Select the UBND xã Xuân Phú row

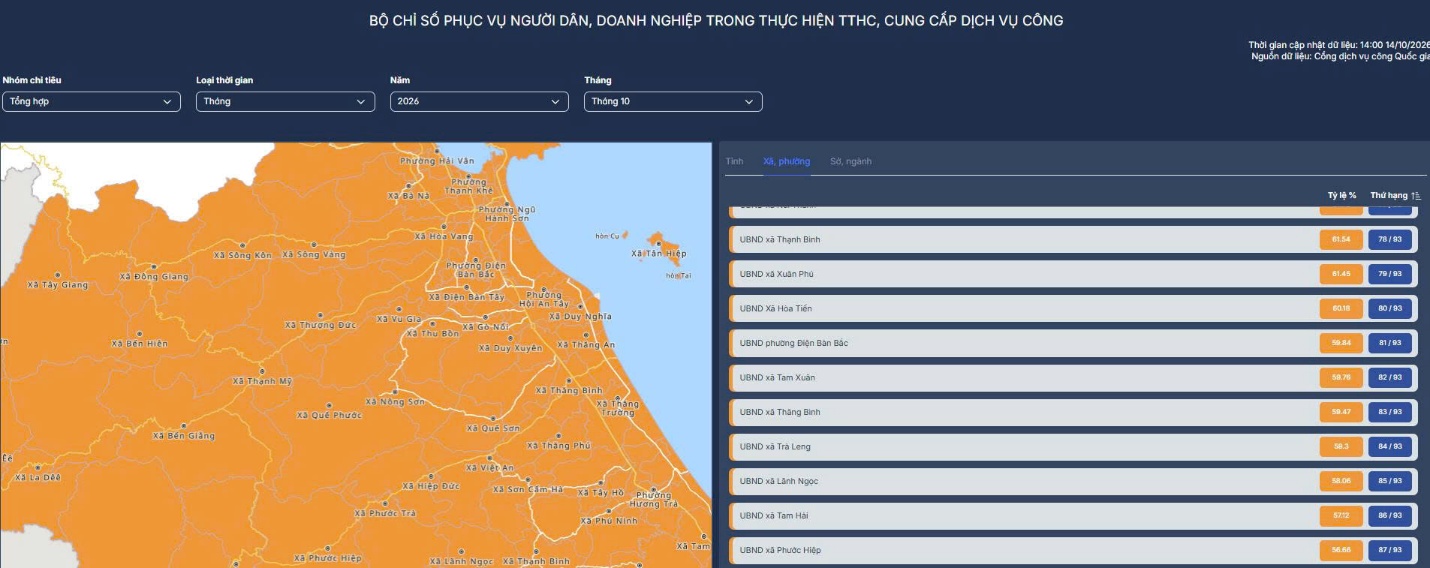(1072, 274)
